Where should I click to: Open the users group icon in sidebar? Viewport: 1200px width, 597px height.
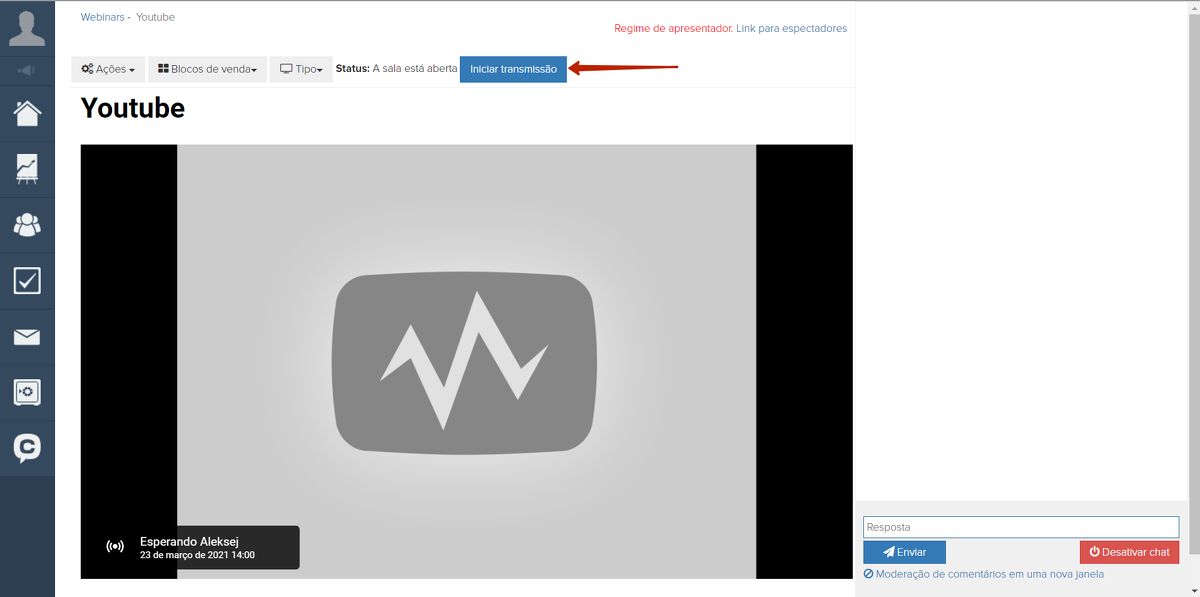[x=27, y=225]
